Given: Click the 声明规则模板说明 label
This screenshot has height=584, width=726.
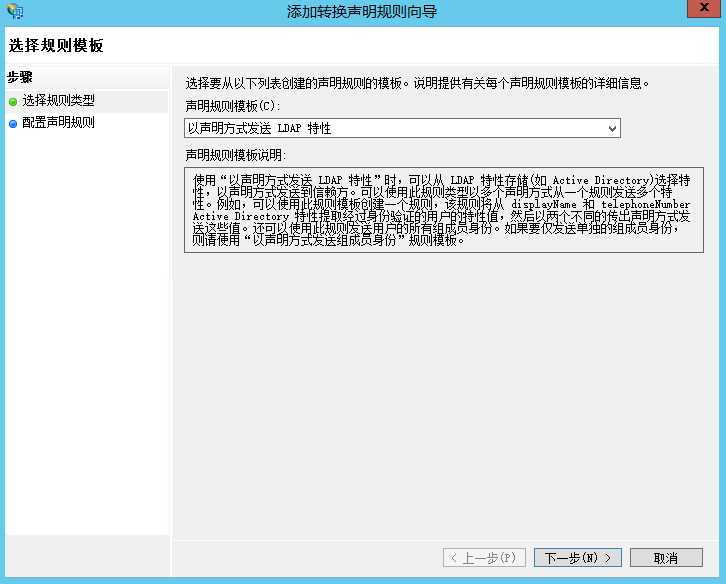Looking at the screenshot, I should pyautogui.click(x=235, y=155).
